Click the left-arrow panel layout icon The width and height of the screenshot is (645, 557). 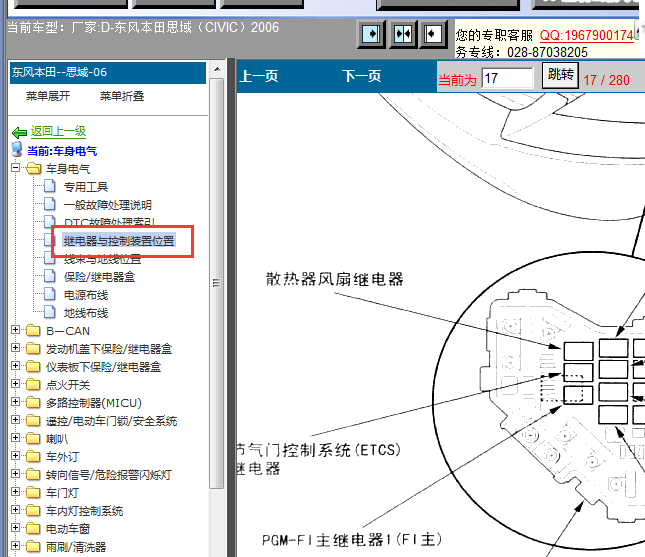tap(433, 34)
